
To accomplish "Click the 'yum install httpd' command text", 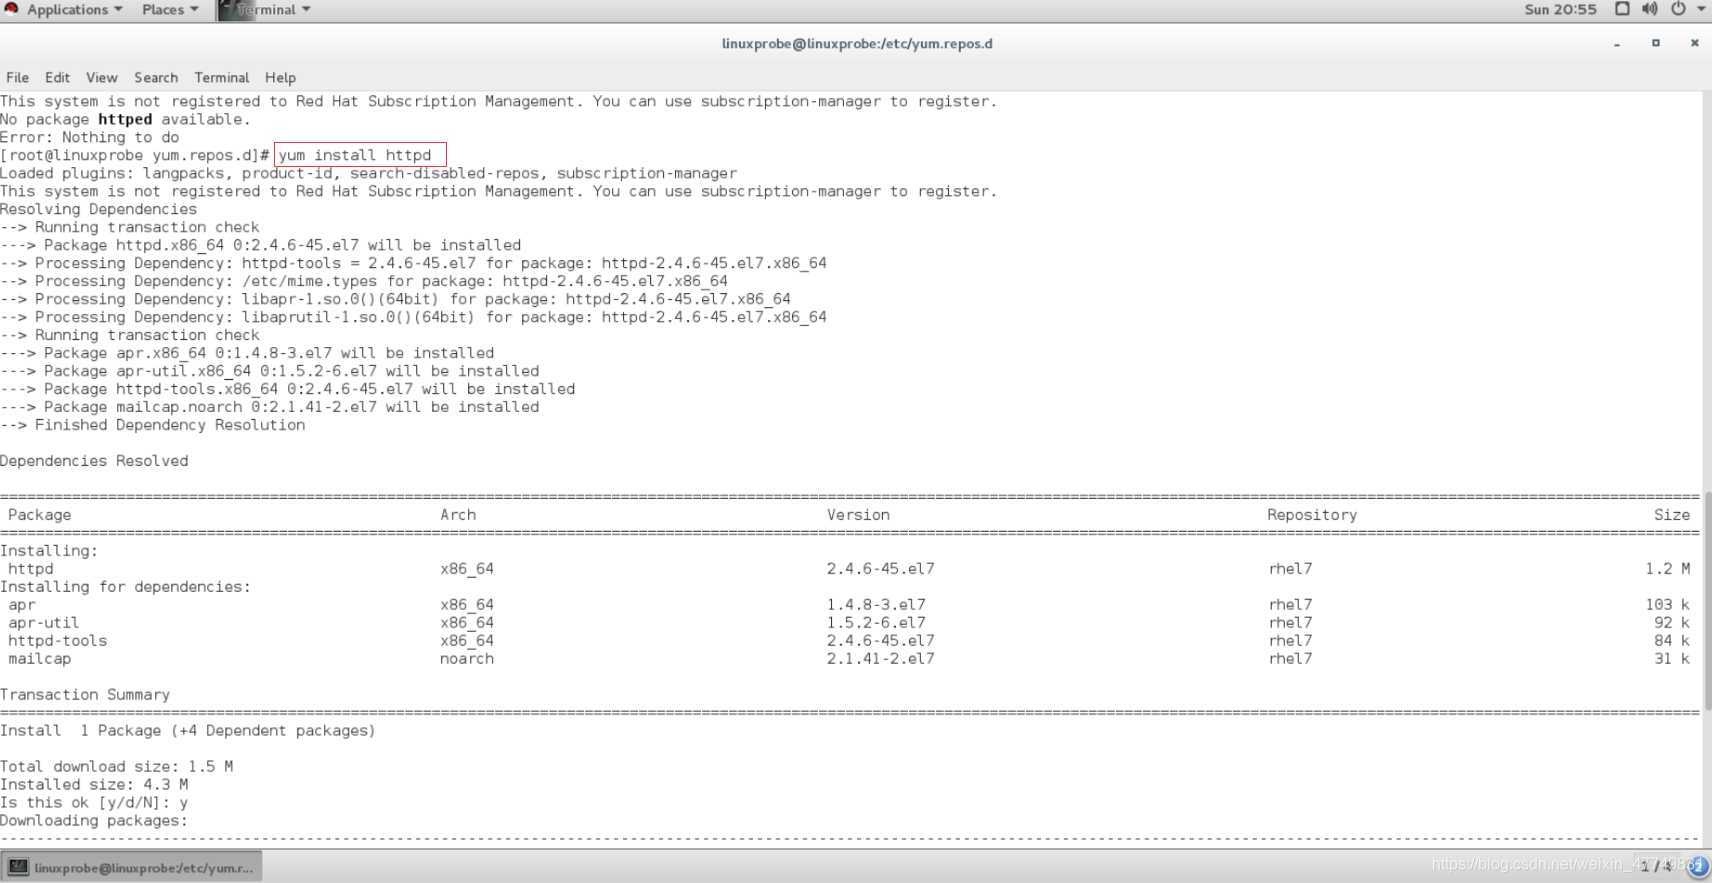I will coord(355,155).
